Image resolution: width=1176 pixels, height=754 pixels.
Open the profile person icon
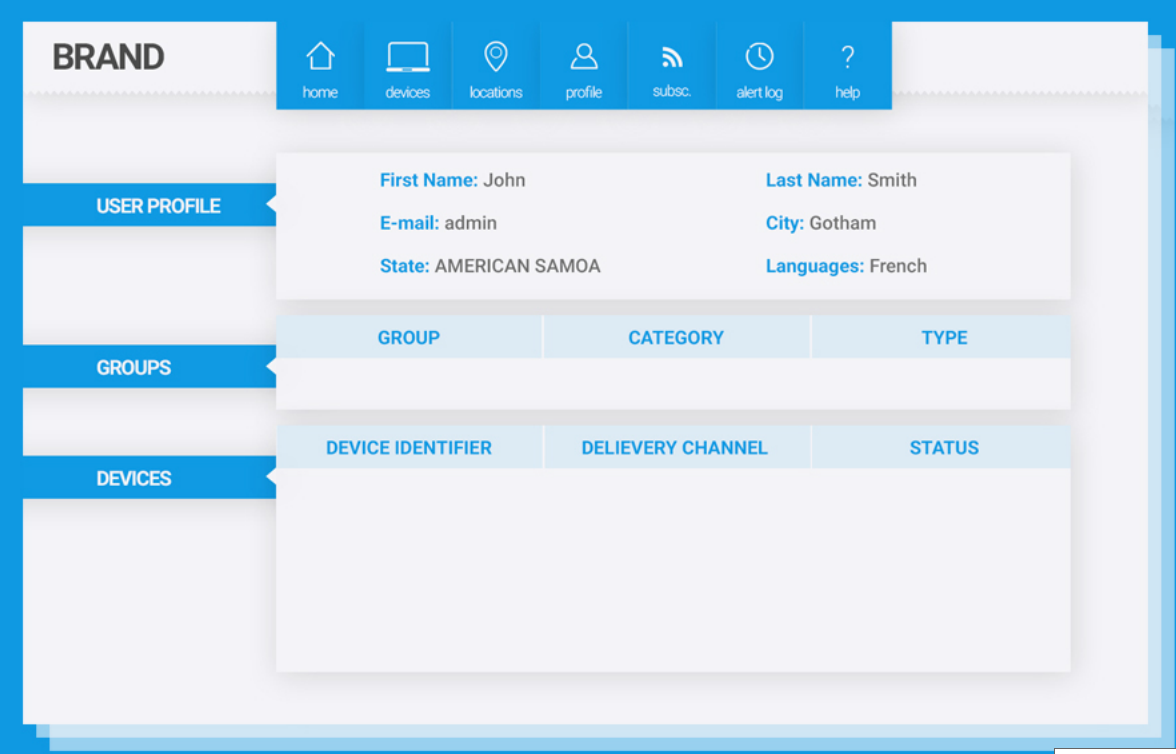point(584,57)
